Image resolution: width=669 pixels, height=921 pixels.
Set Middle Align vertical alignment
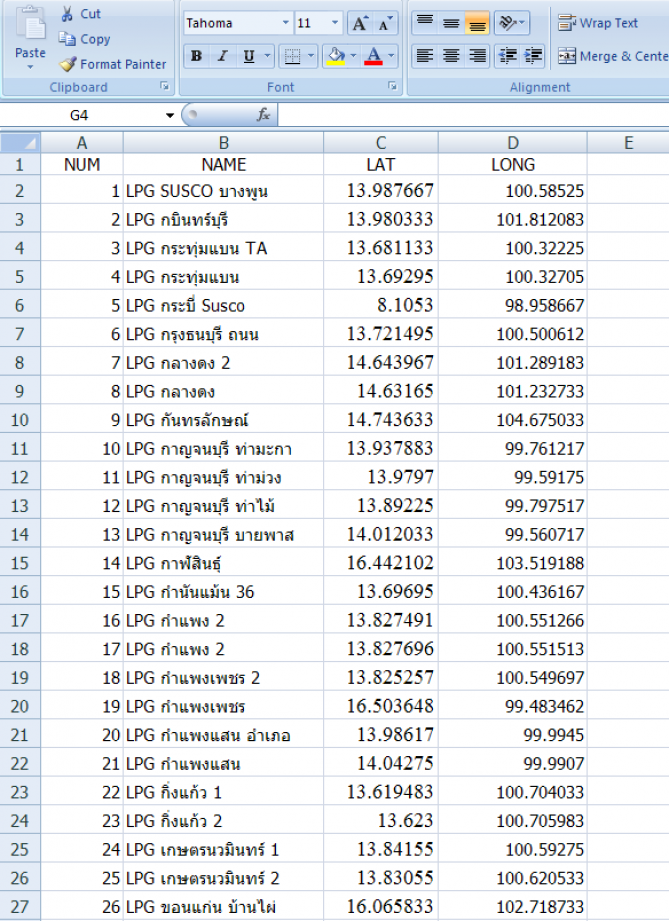coord(451,23)
